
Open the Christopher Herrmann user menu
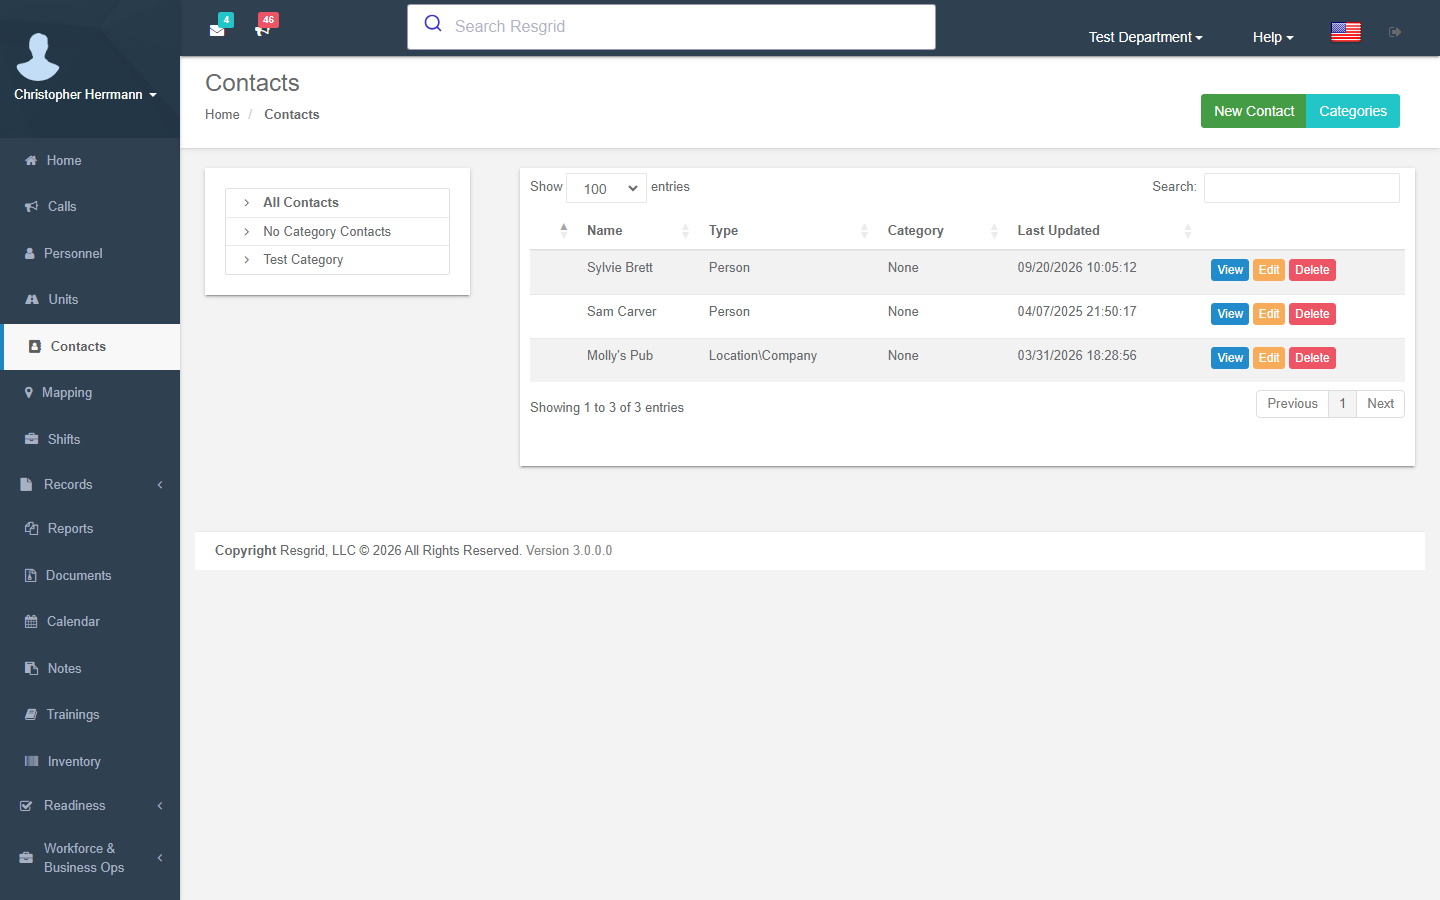[x=85, y=95]
